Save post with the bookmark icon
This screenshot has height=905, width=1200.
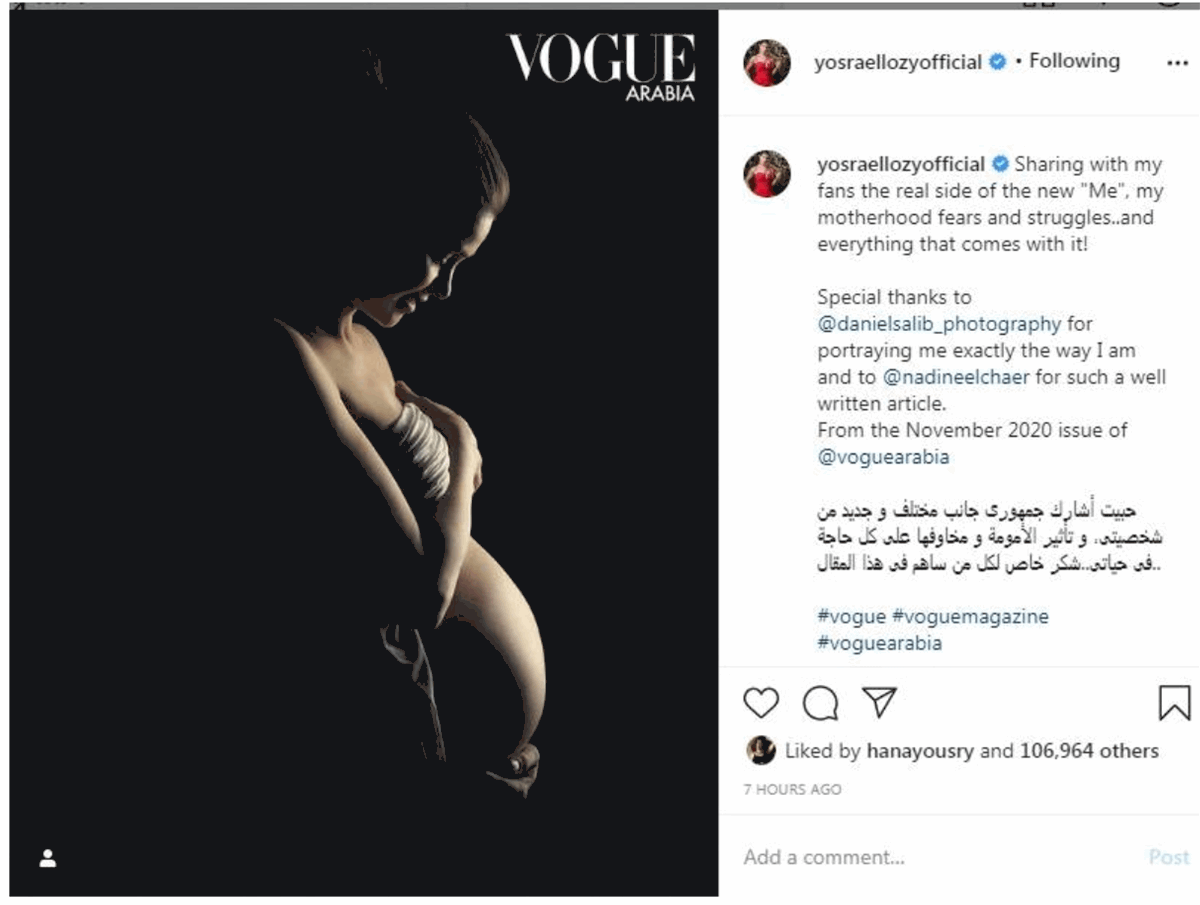[1174, 702]
